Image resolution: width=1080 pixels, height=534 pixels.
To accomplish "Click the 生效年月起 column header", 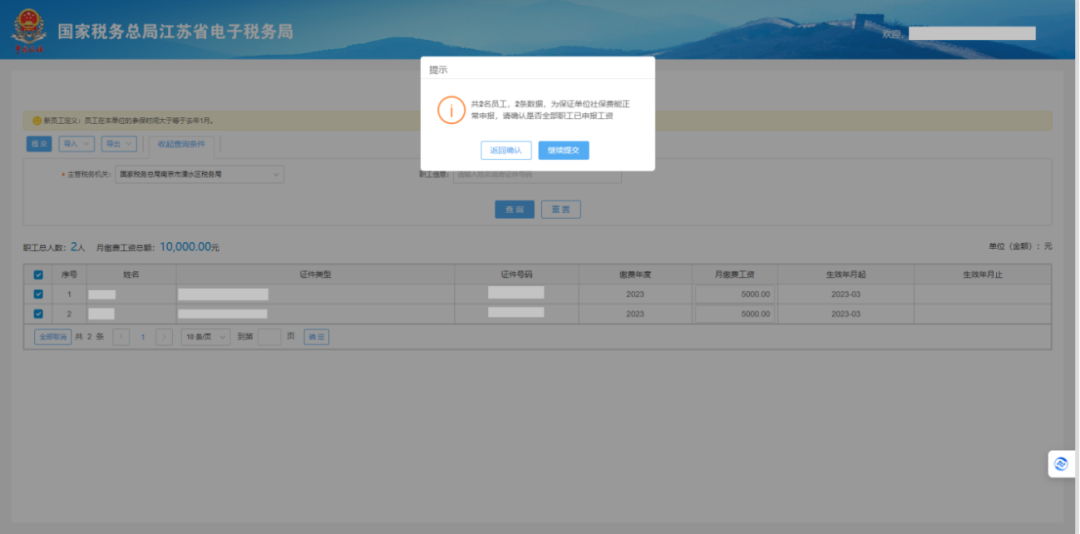I will click(x=846, y=274).
